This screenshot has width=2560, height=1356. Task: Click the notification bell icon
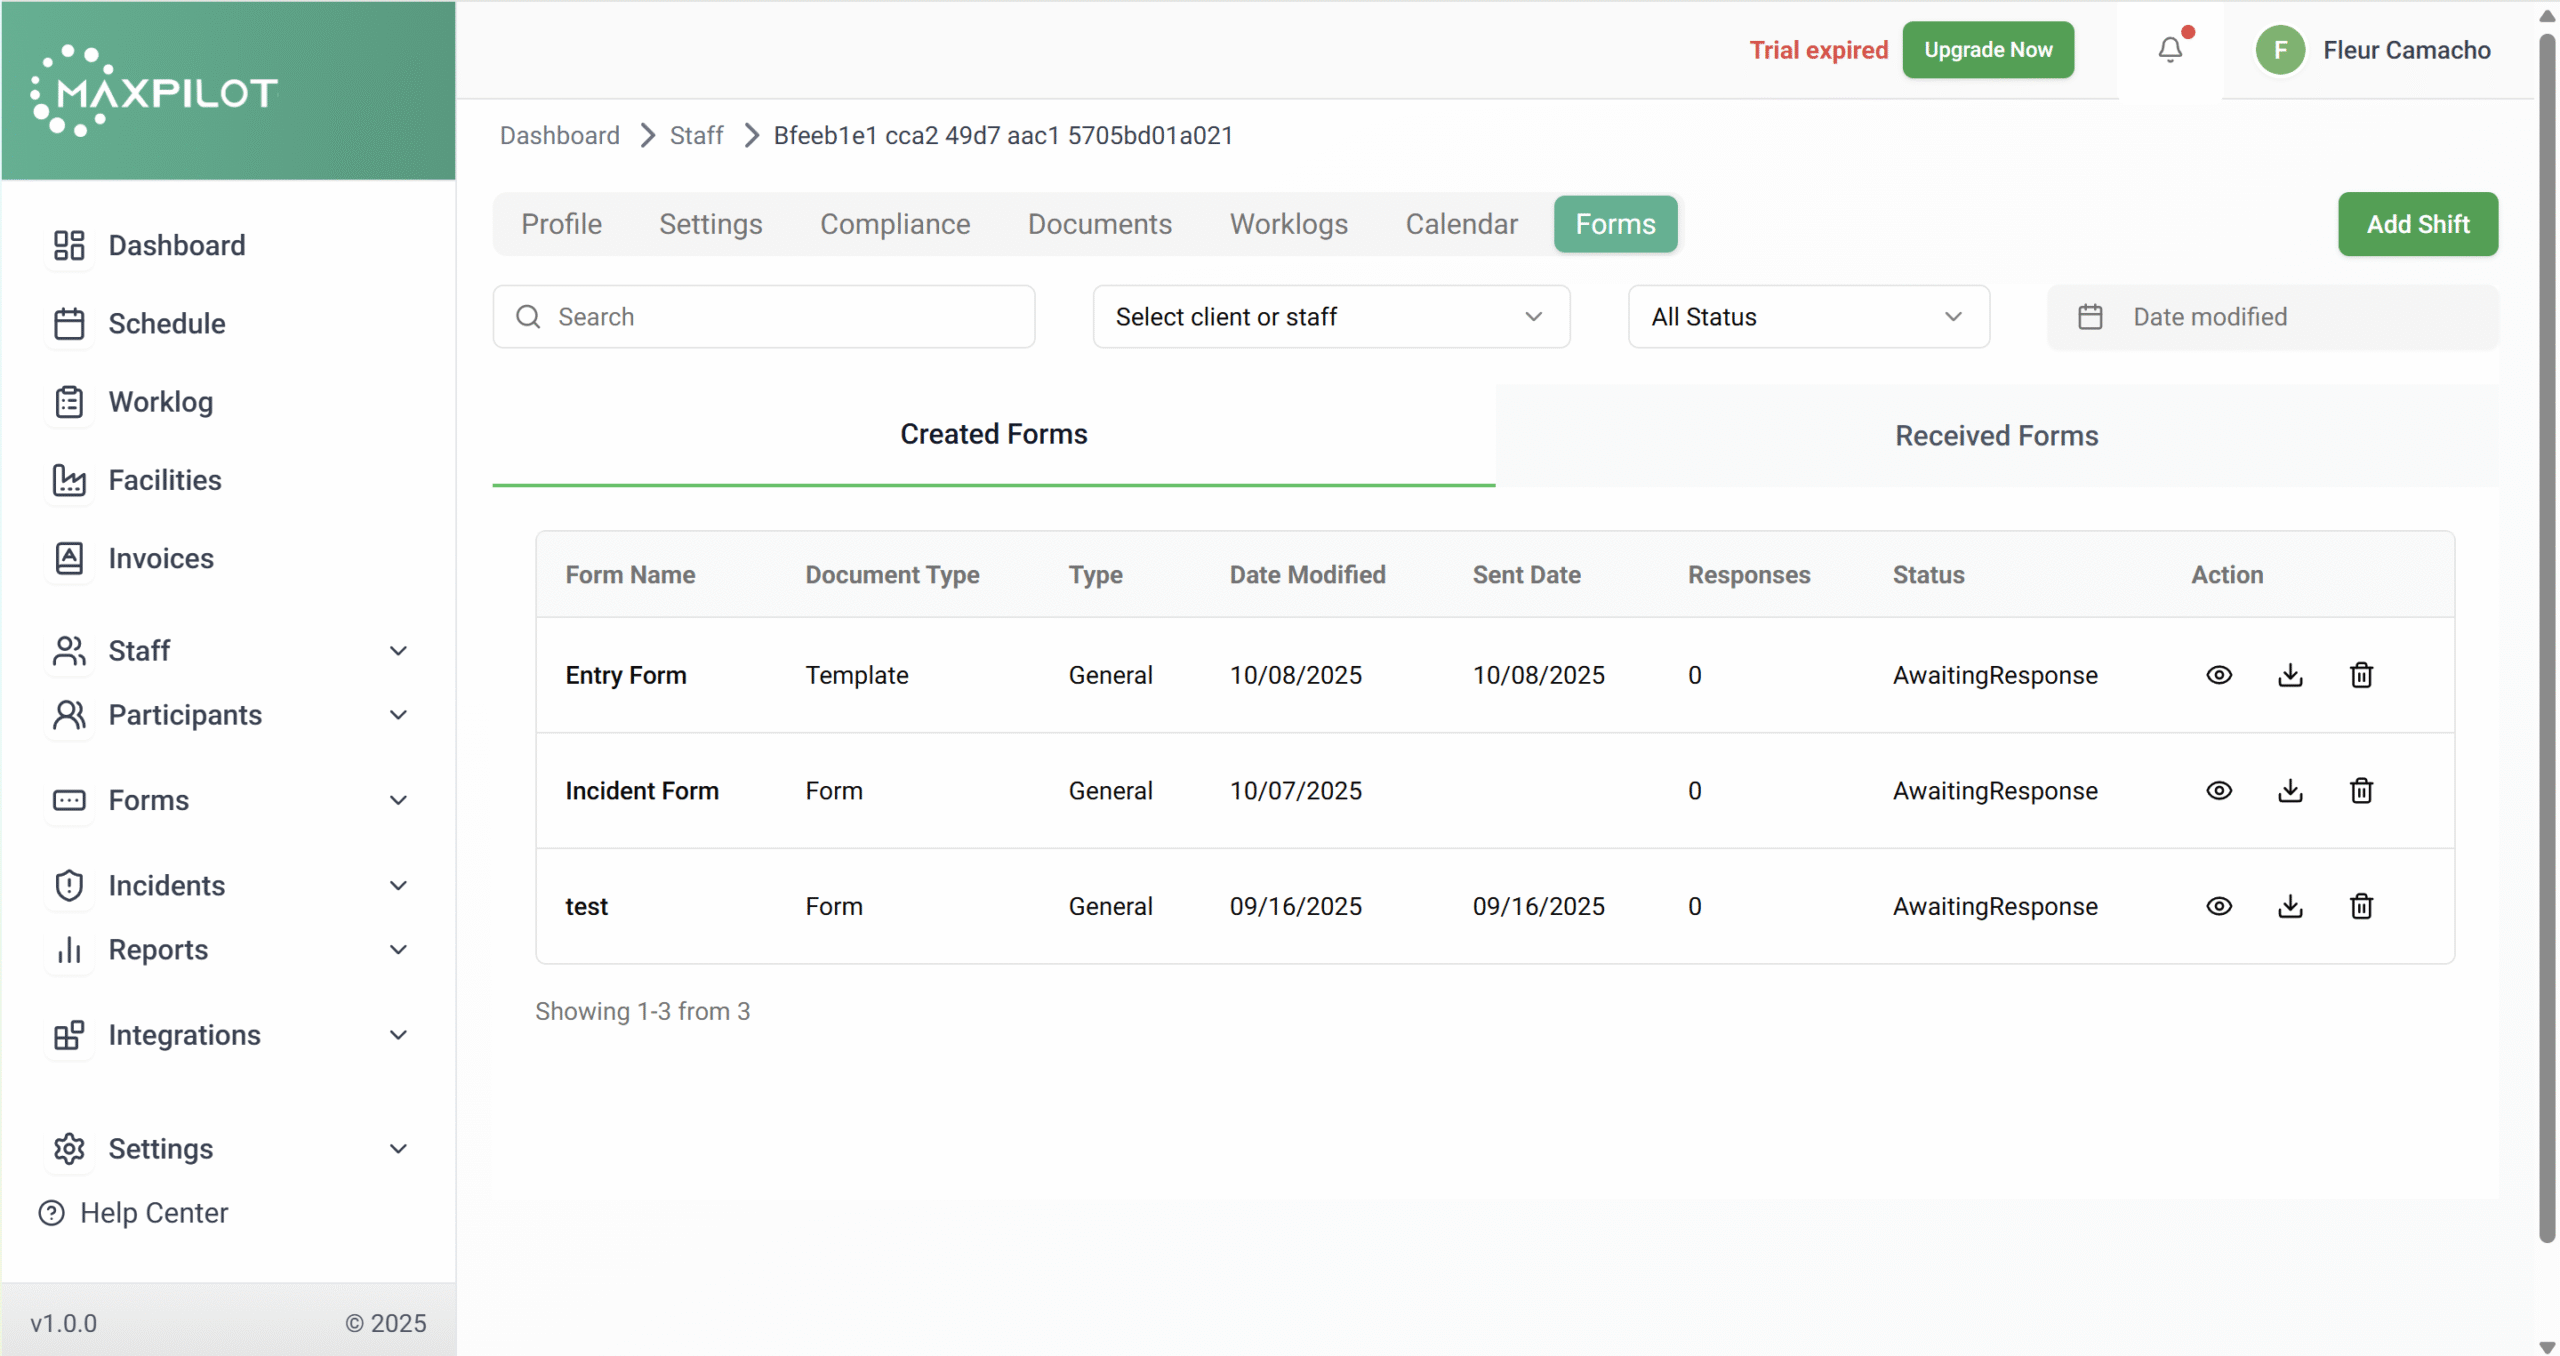pyautogui.click(x=2169, y=50)
